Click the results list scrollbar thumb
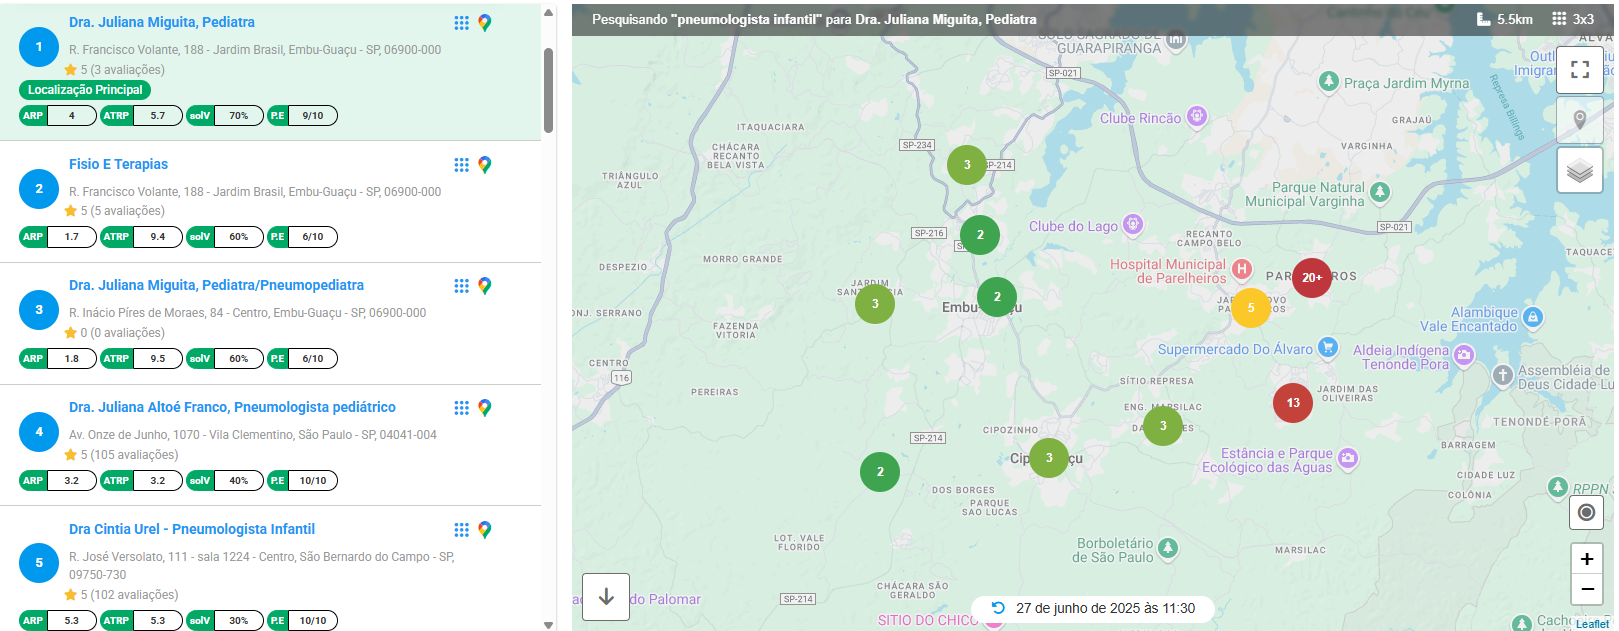Screen dimensions: 1619x631 coord(548,90)
